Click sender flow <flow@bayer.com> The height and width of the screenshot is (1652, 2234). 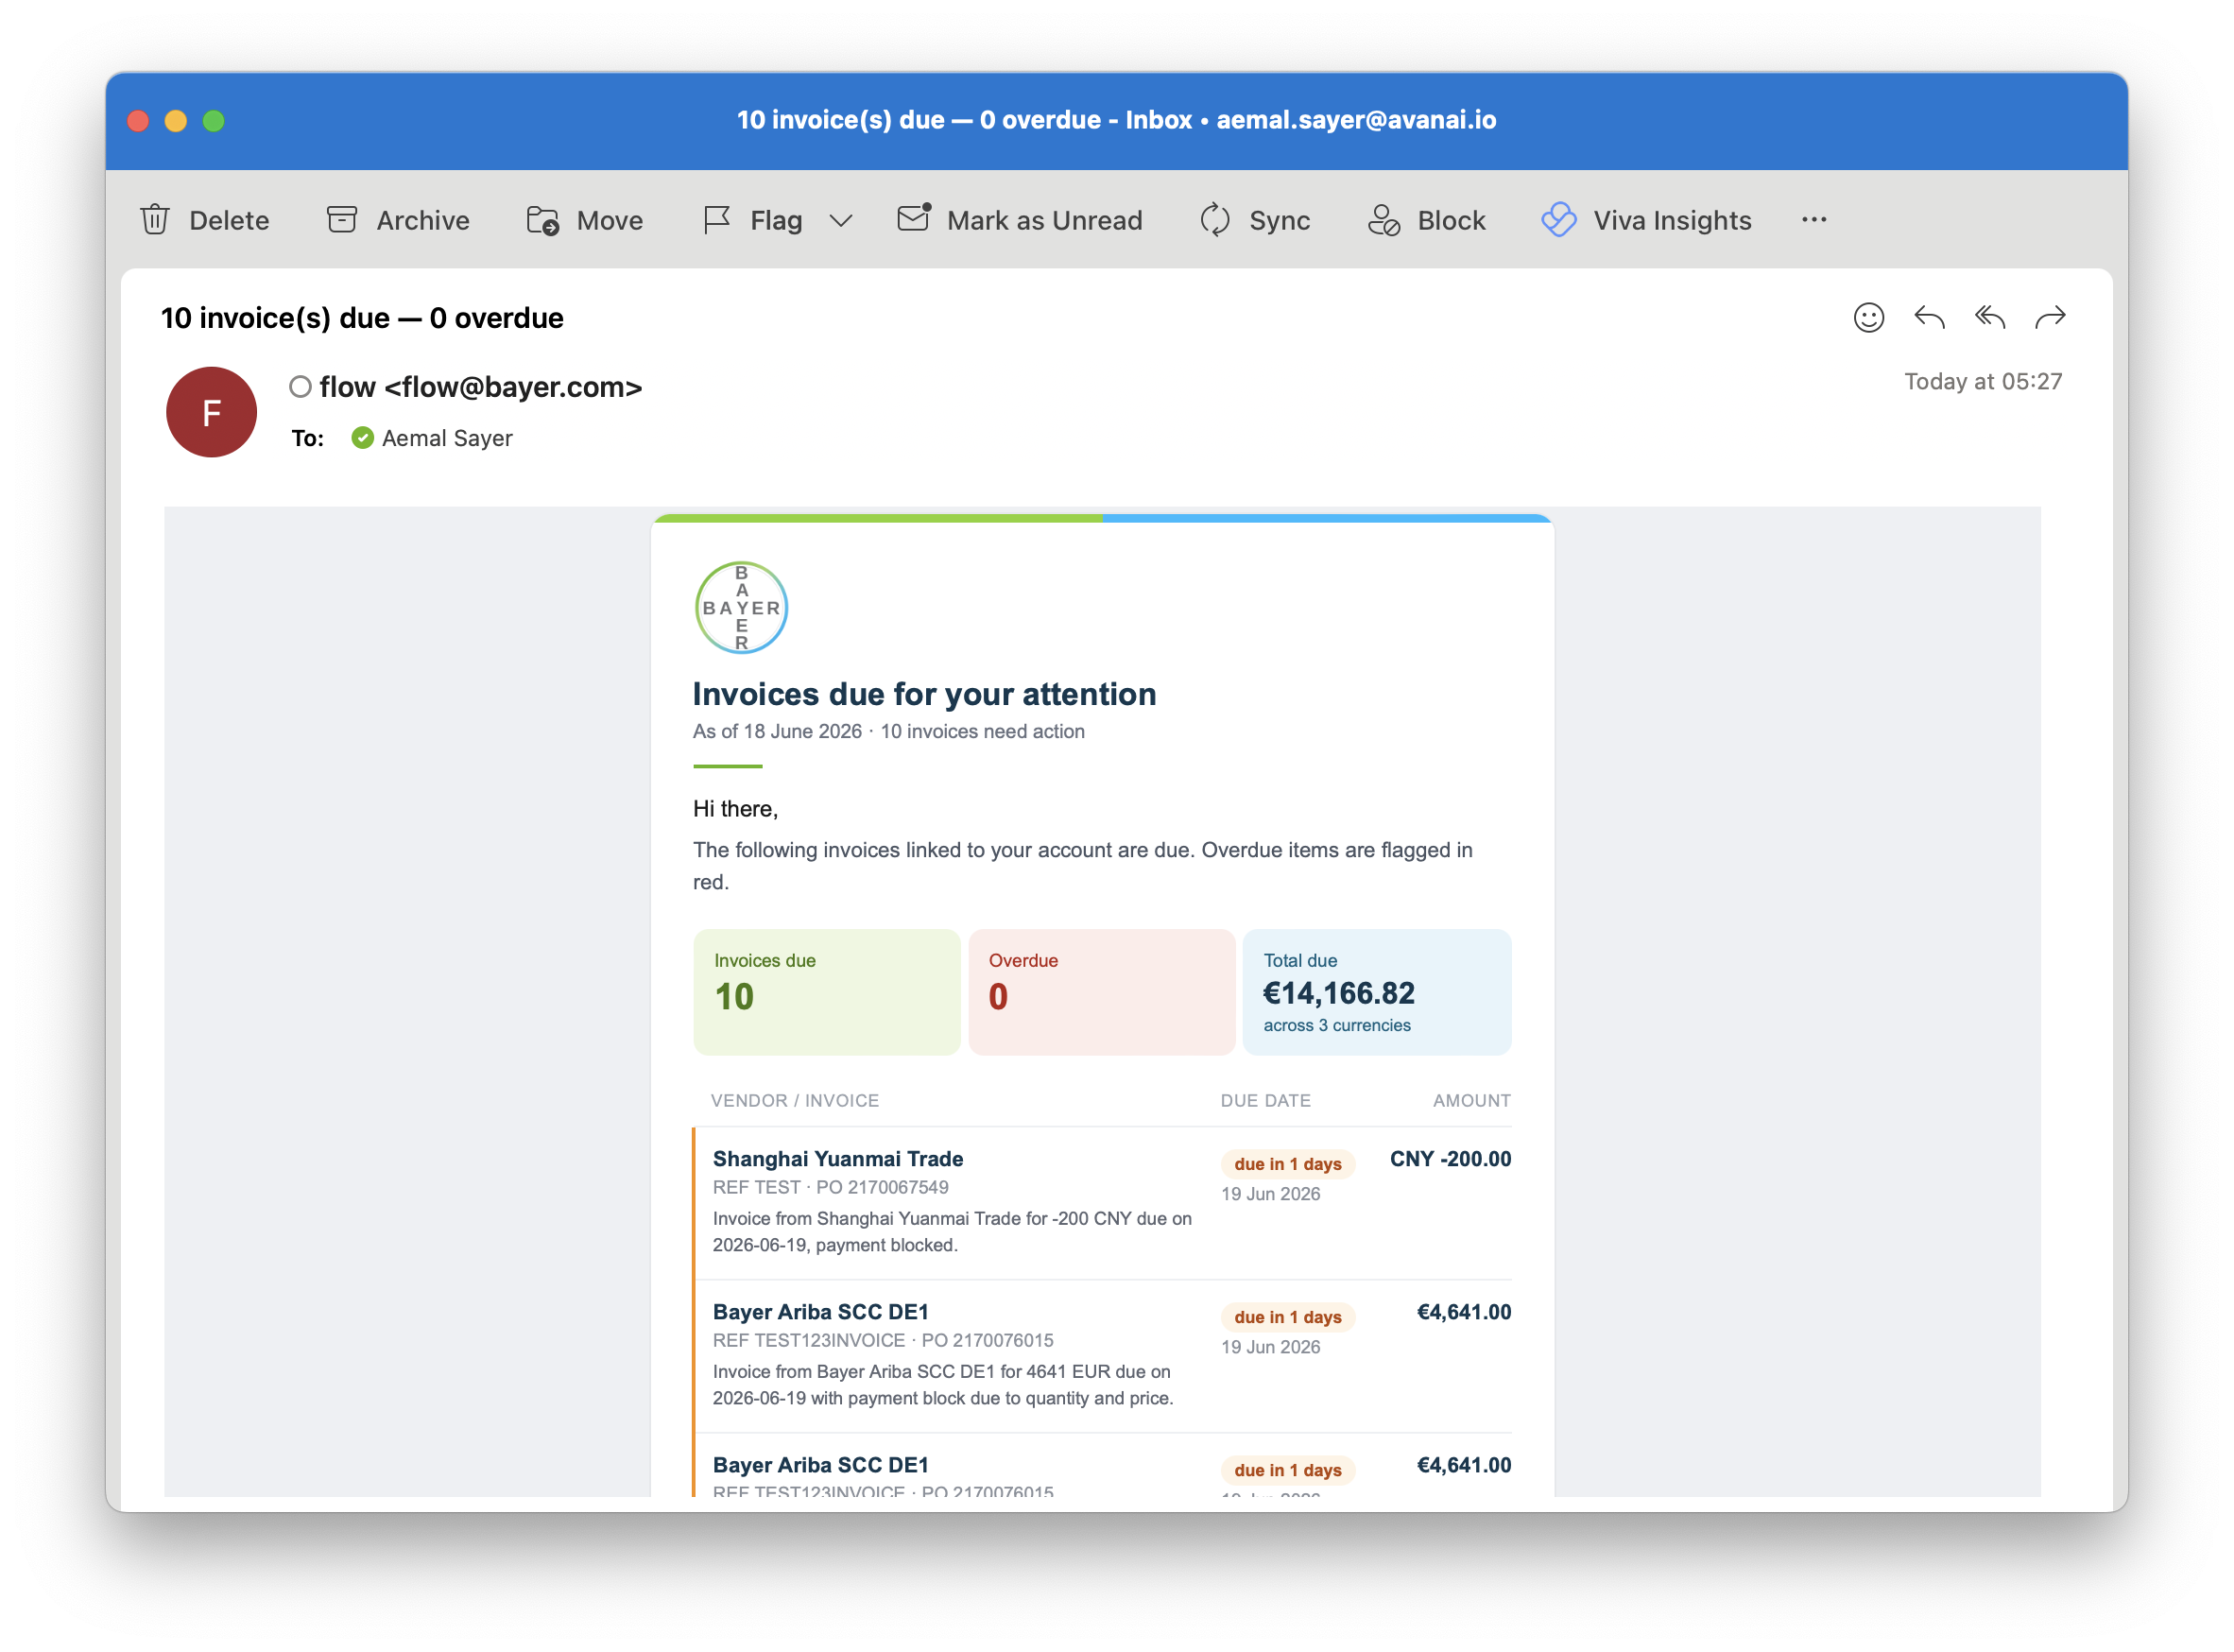click(481, 387)
